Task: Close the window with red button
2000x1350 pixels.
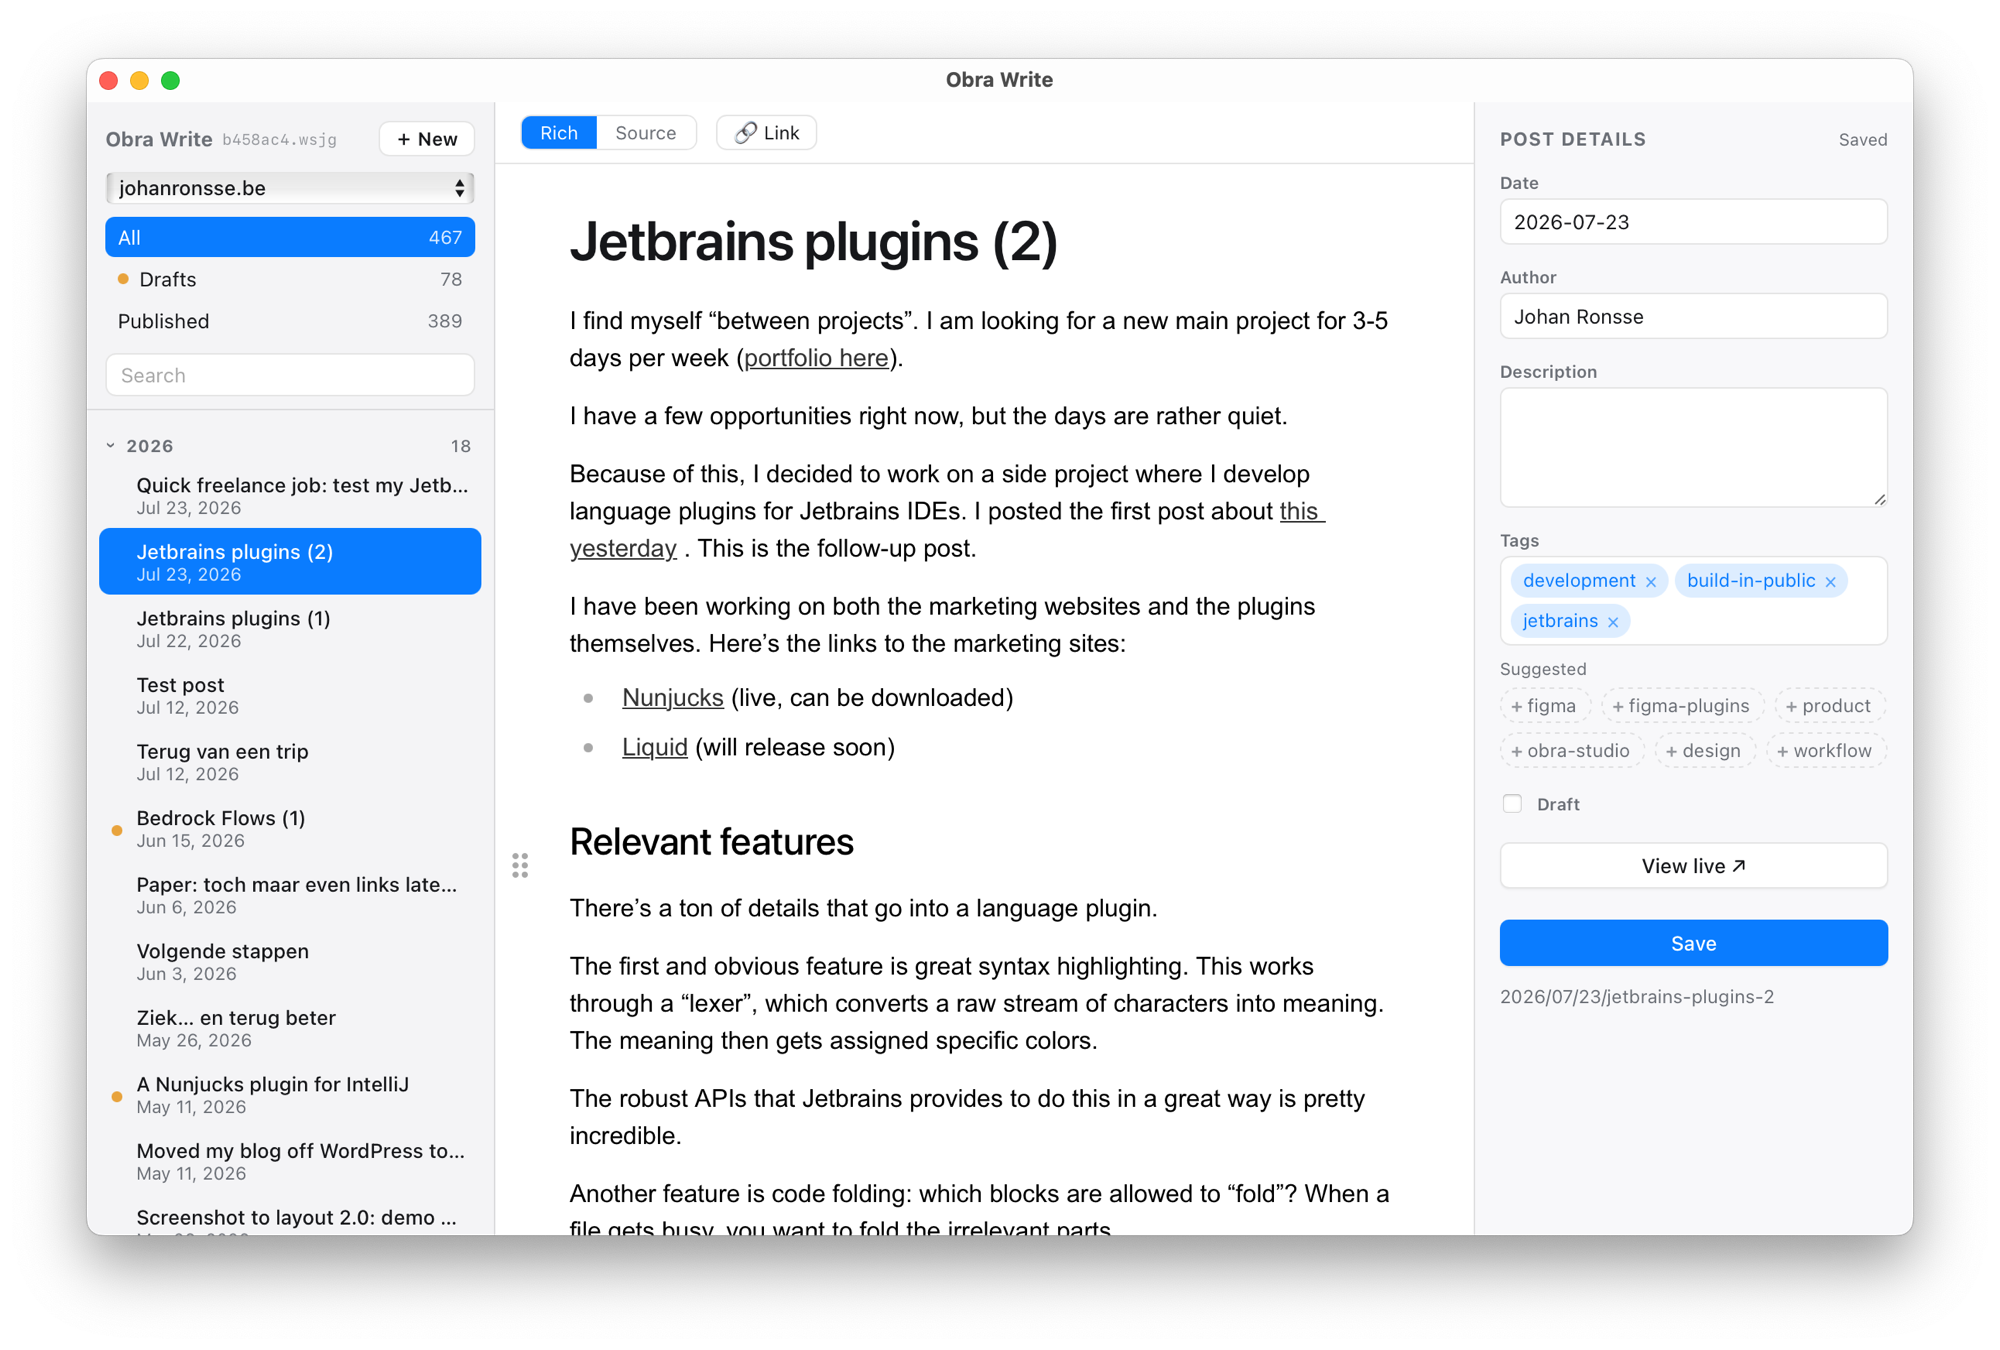Action: (109, 81)
